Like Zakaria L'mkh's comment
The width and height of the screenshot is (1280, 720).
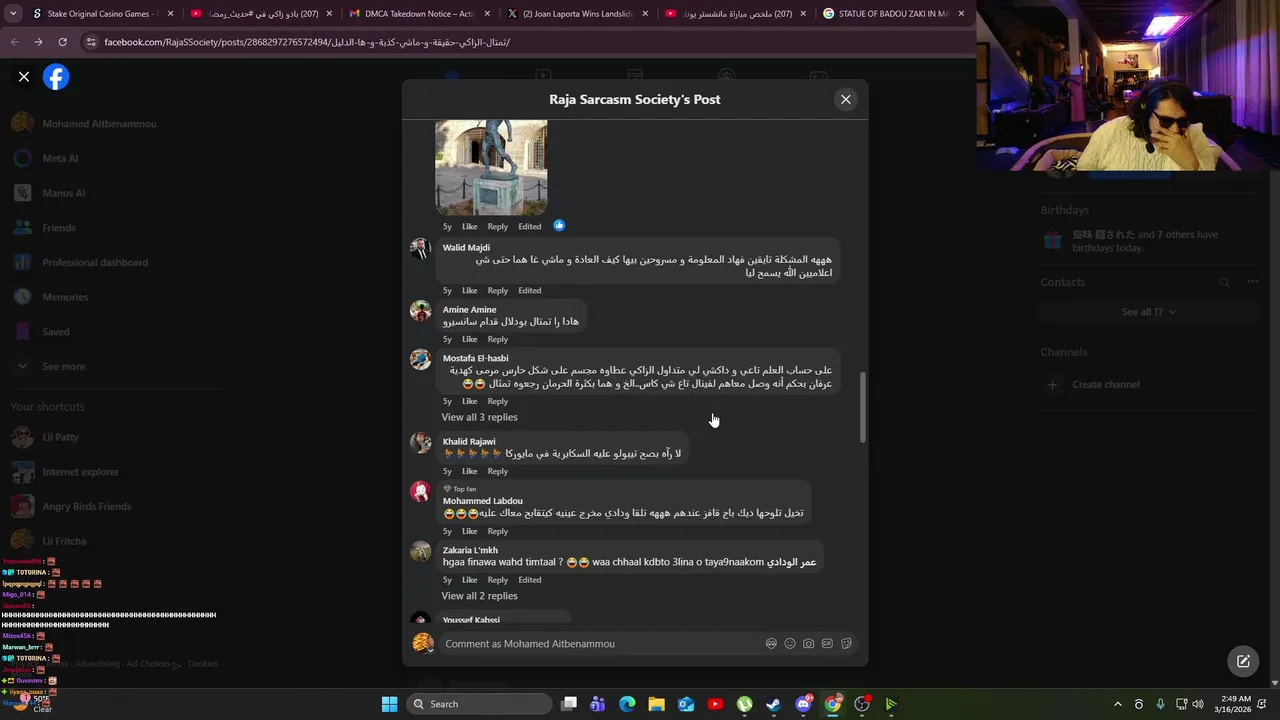469,580
